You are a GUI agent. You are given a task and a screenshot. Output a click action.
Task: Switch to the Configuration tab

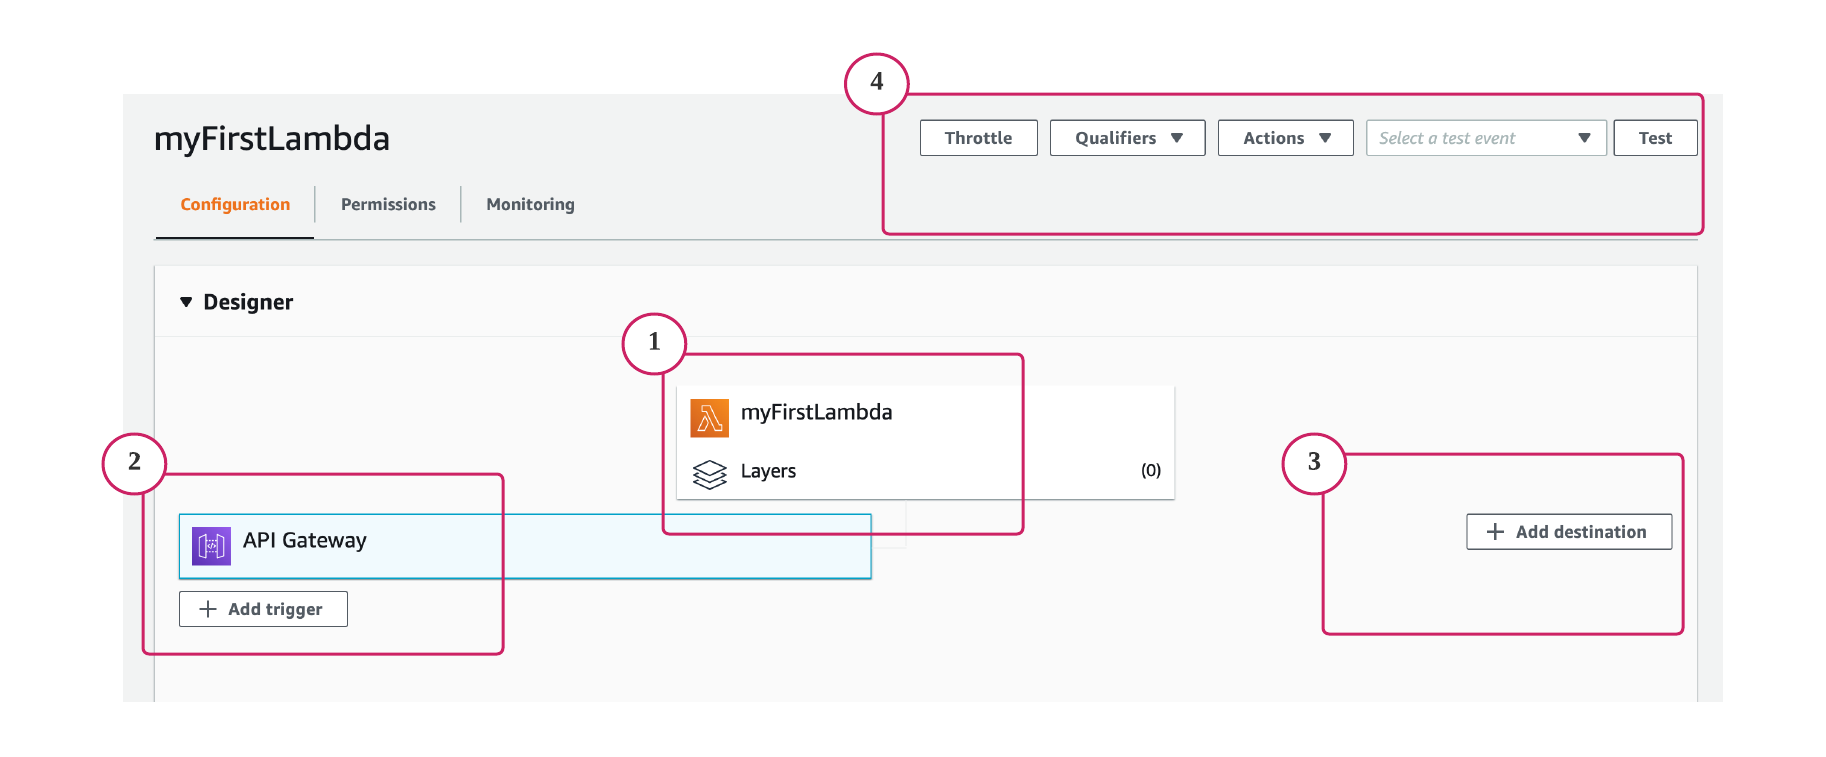click(x=235, y=204)
